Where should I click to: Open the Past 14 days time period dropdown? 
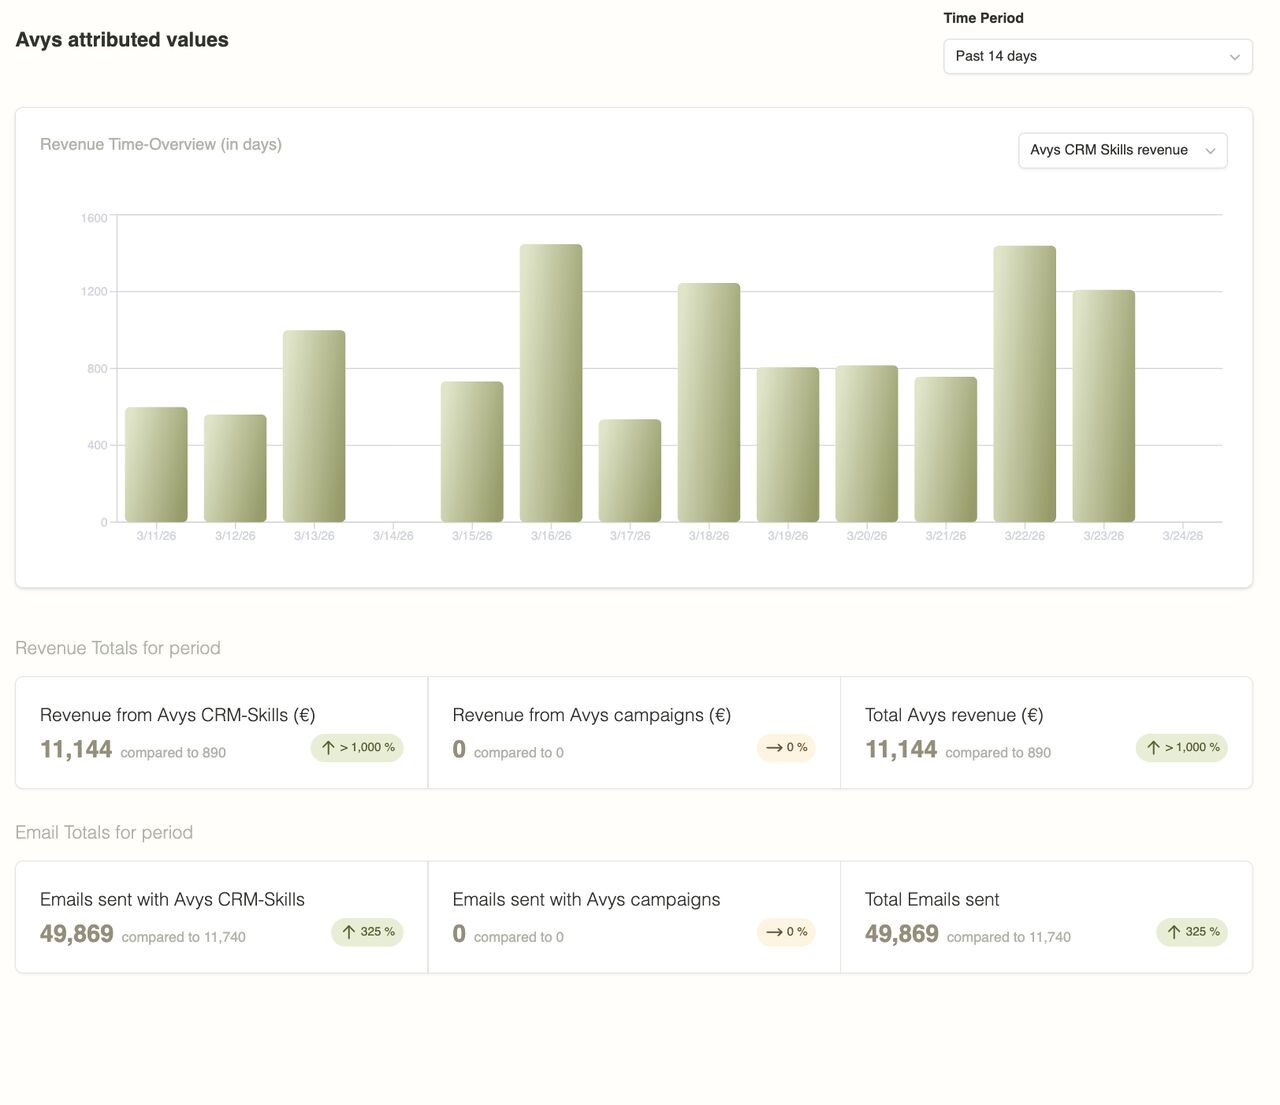coord(1097,56)
